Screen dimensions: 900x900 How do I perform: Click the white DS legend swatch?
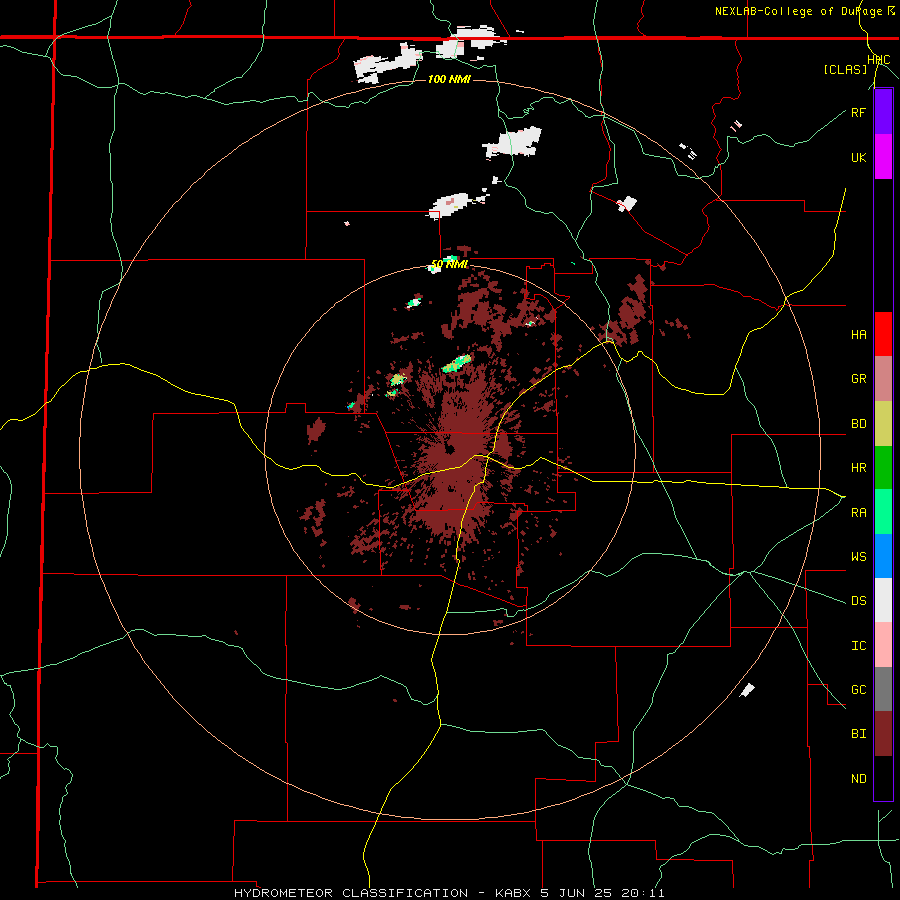tap(883, 600)
